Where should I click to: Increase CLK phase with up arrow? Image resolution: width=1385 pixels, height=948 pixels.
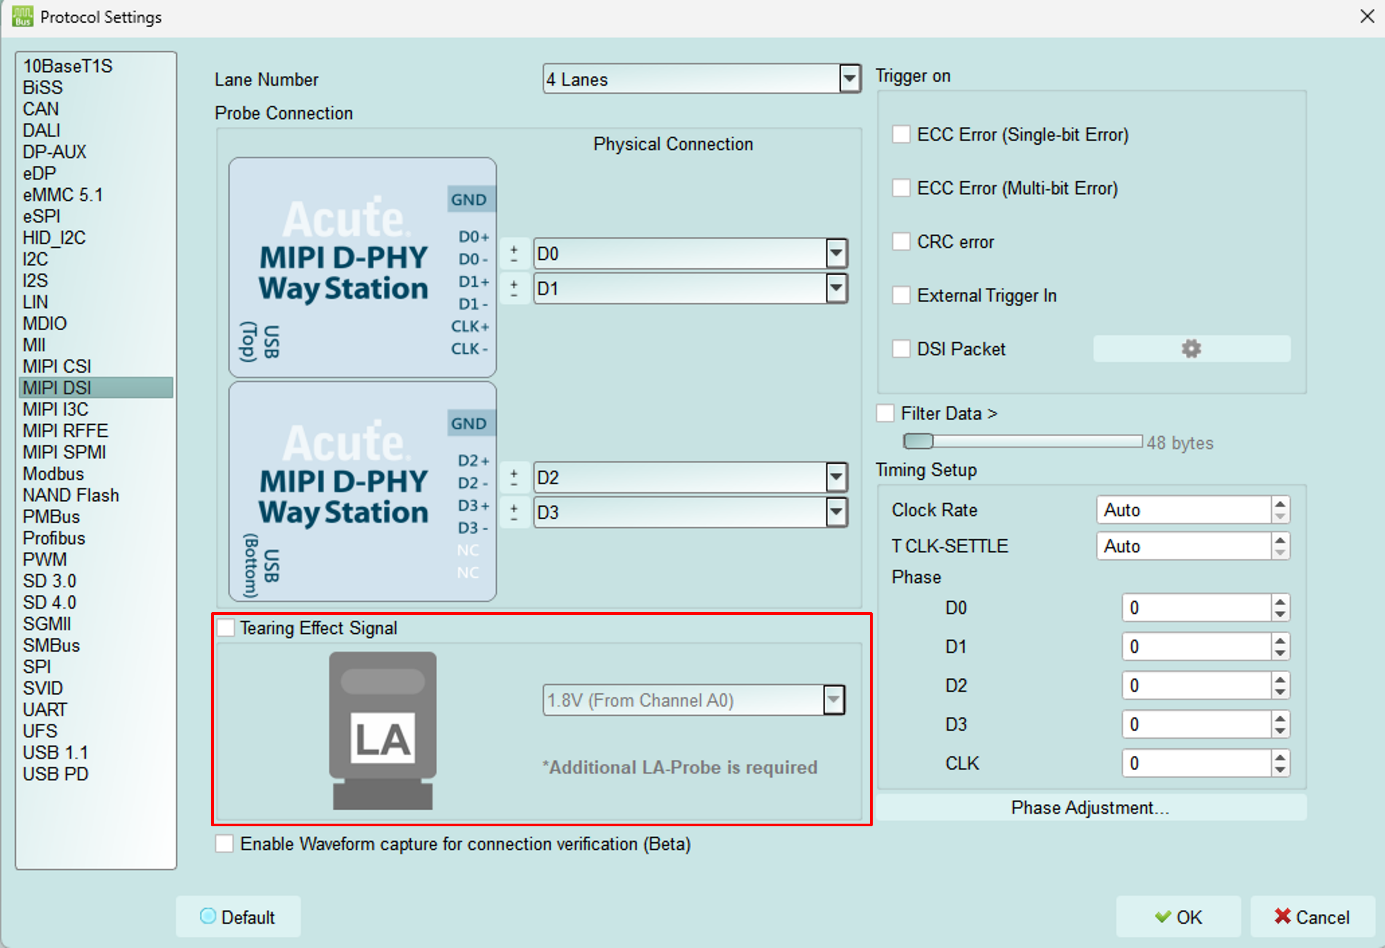[1280, 757]
